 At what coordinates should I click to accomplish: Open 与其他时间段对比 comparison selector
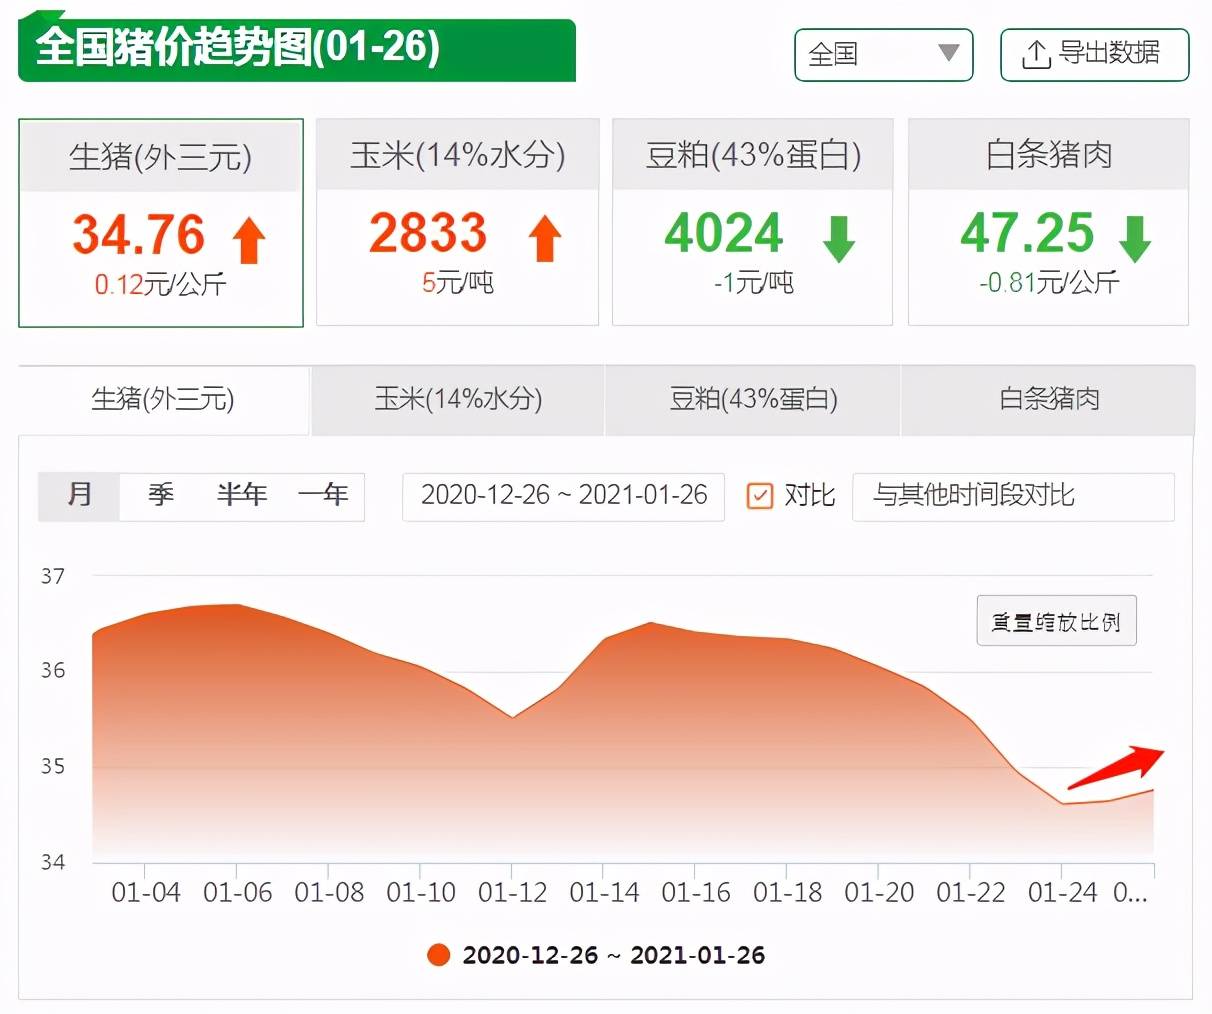1012,496
